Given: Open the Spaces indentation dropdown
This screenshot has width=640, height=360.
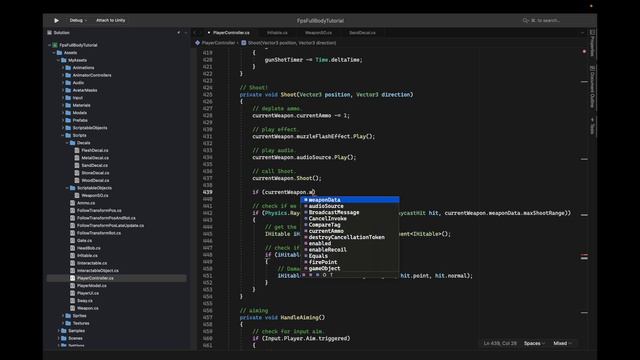Looking at the screenshot, I should point(534,343).
